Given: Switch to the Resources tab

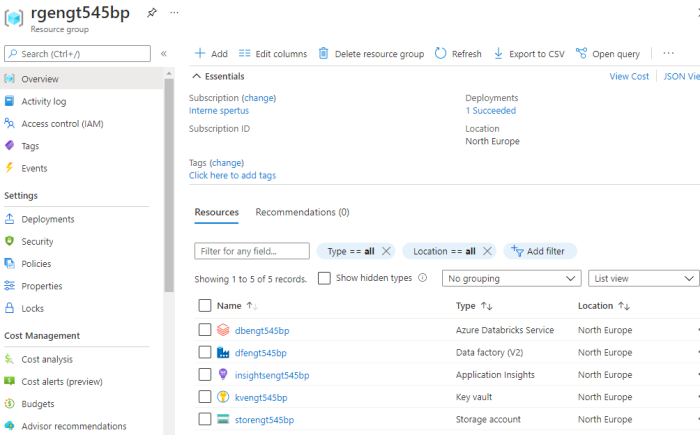Looking at the screenshot, I should (217, 212).
